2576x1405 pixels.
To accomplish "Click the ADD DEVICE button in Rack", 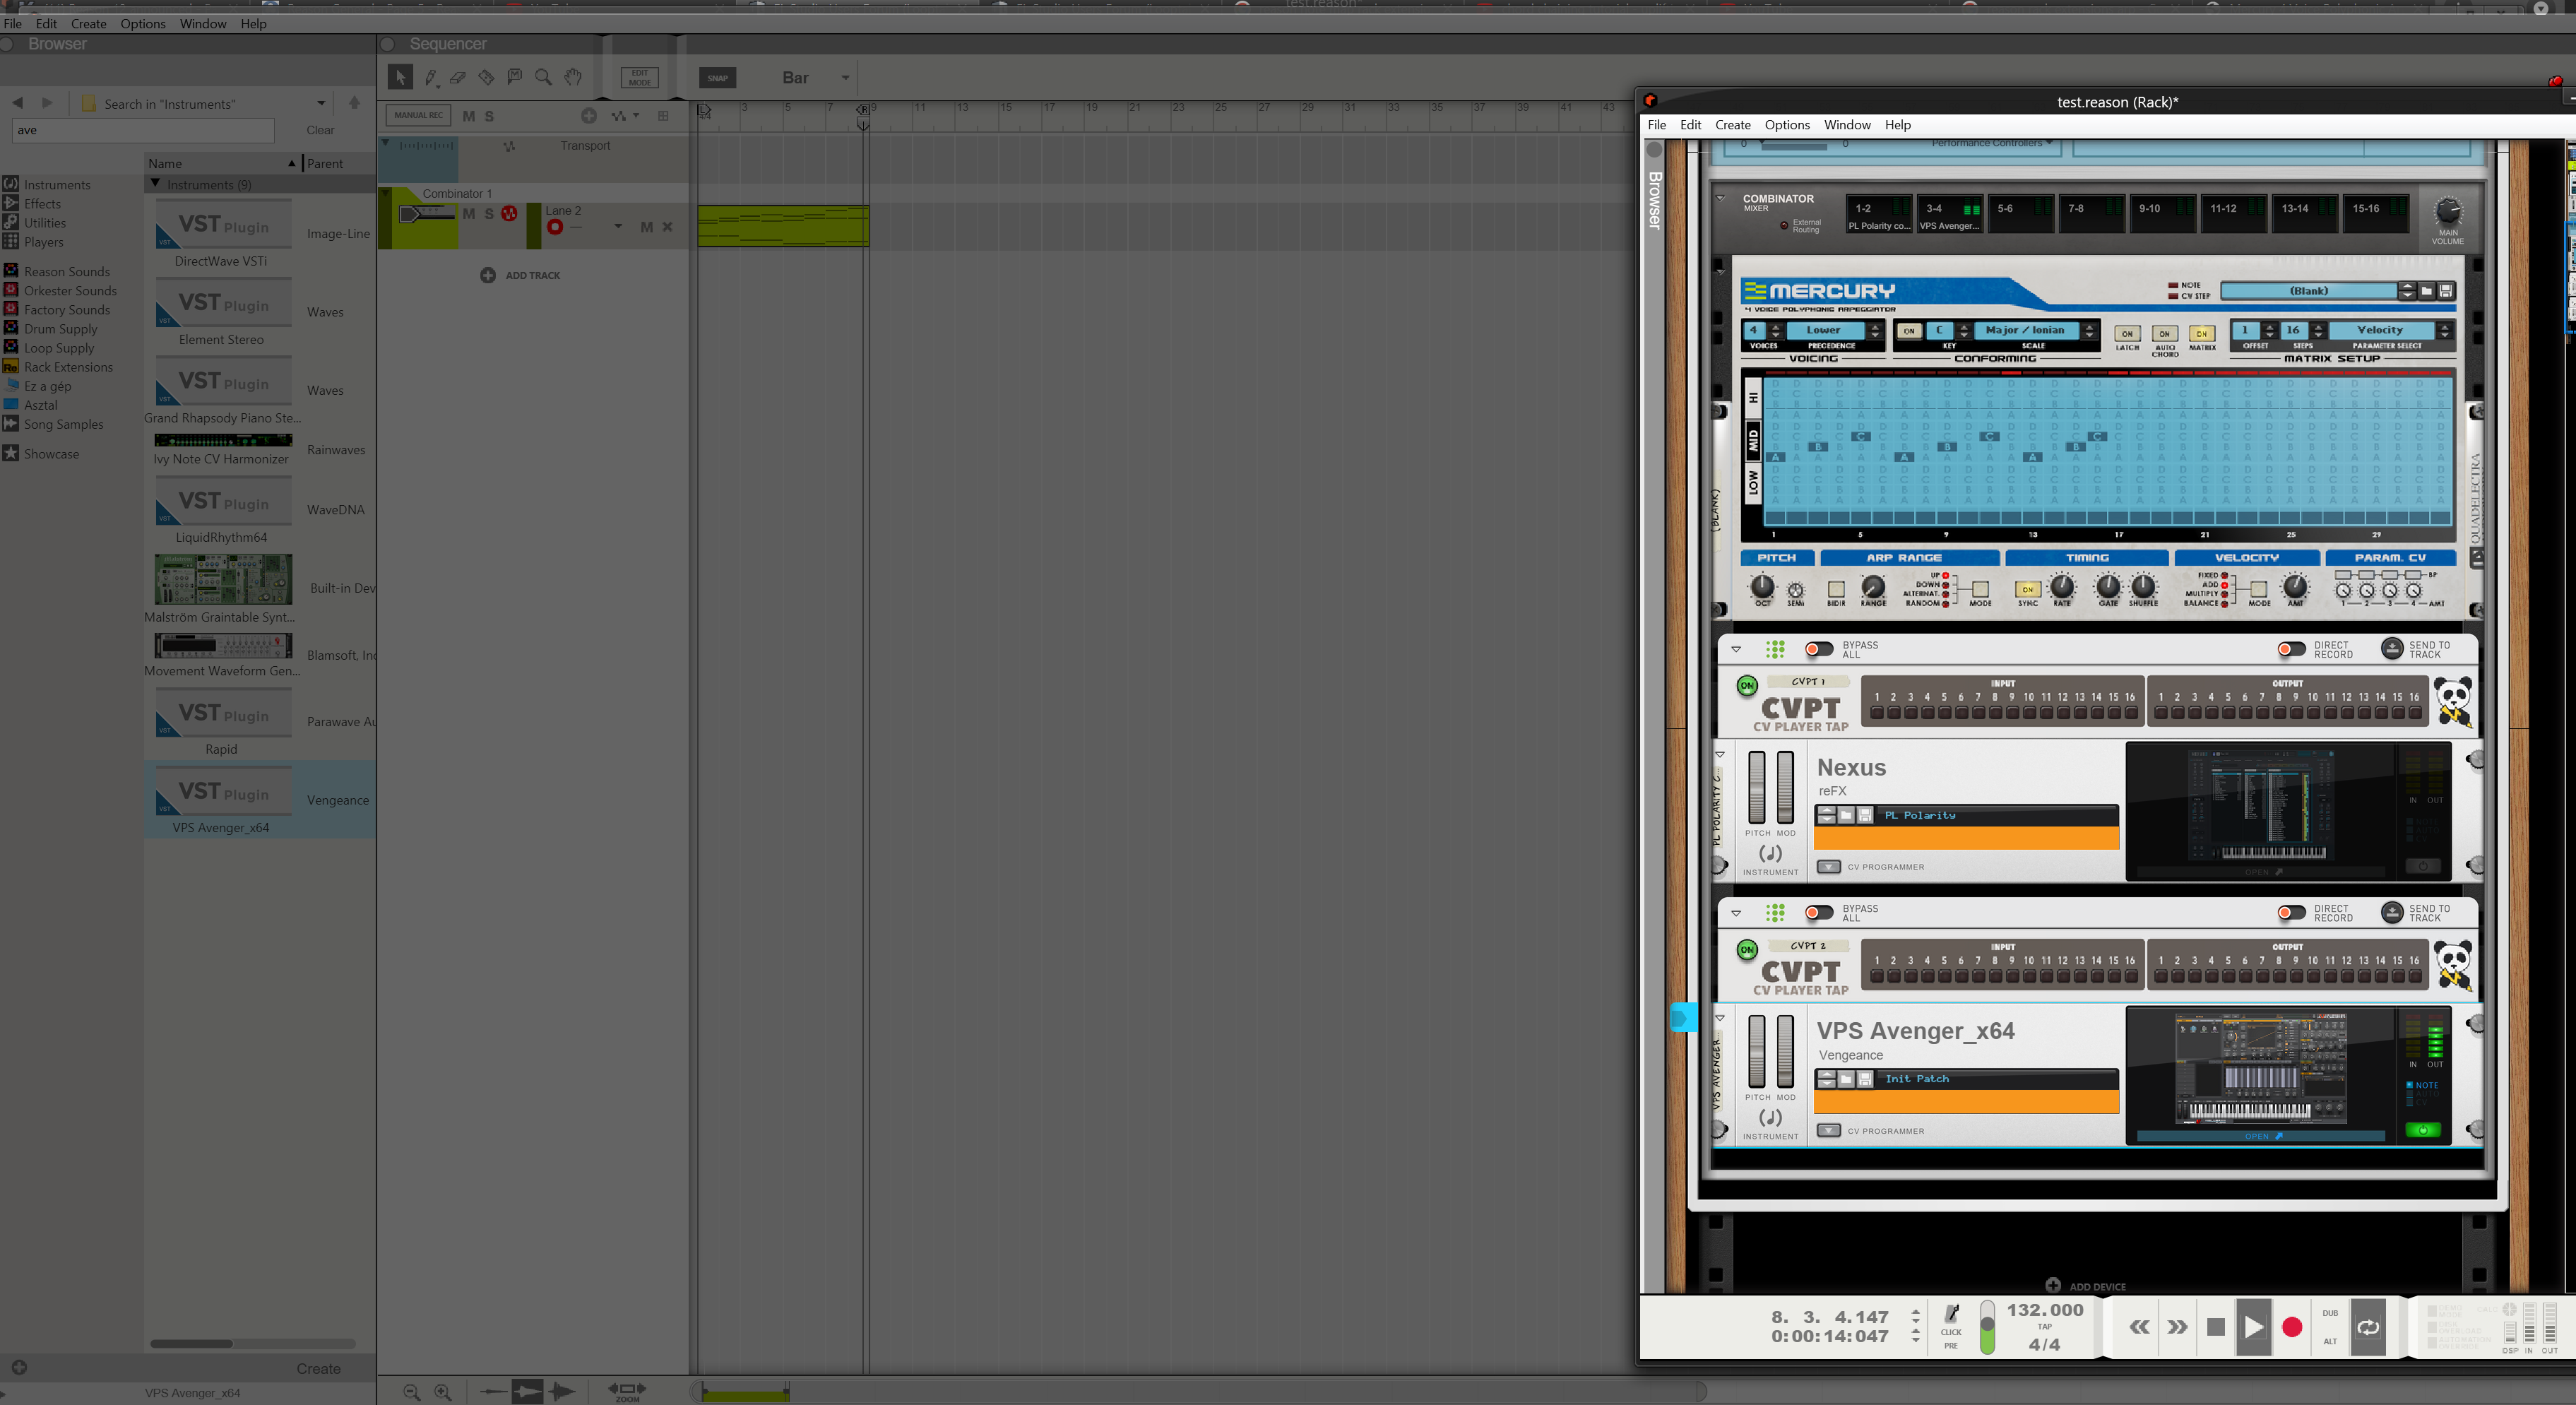I will 2086,1286.
